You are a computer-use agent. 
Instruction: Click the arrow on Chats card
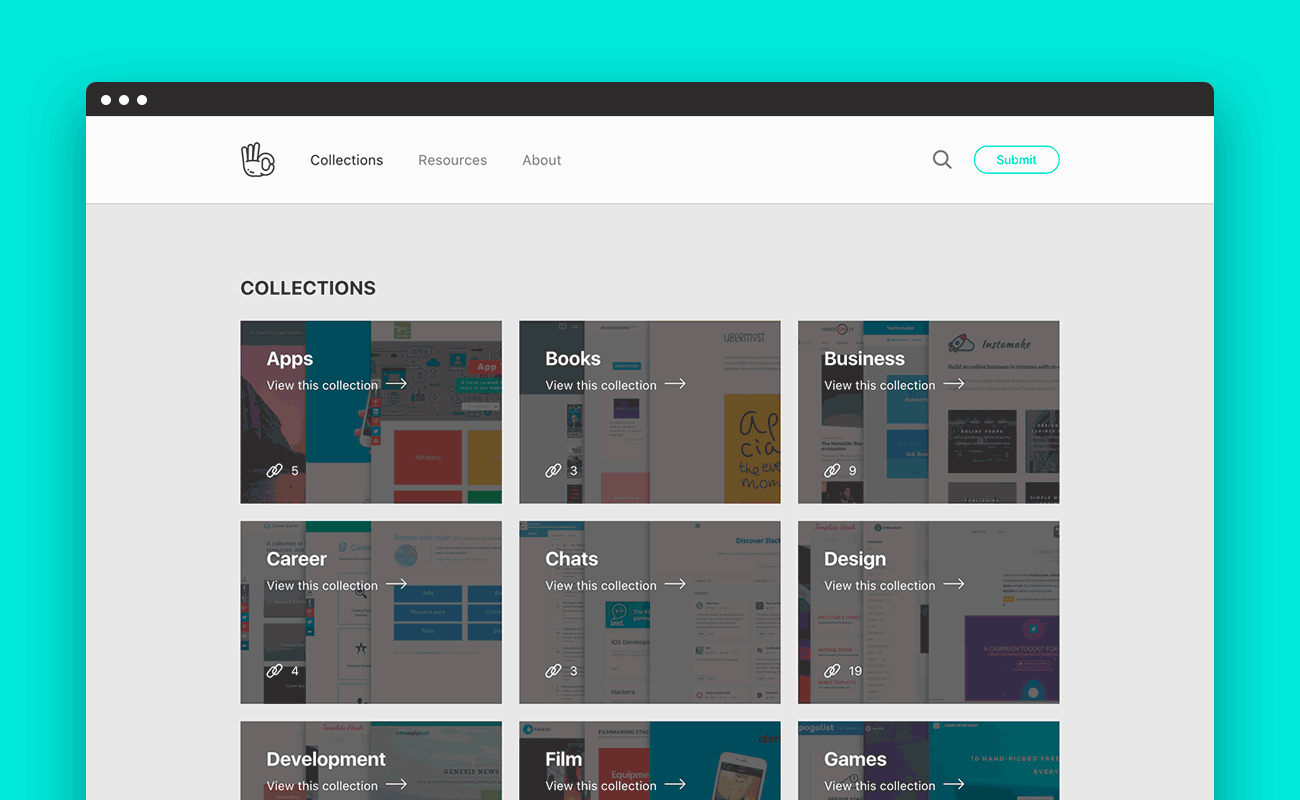pos(675,584)
